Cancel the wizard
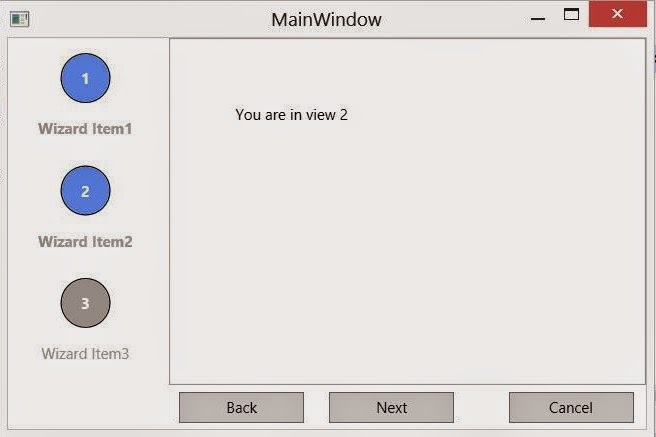The image size is (656, 437). tap(571, 408)
